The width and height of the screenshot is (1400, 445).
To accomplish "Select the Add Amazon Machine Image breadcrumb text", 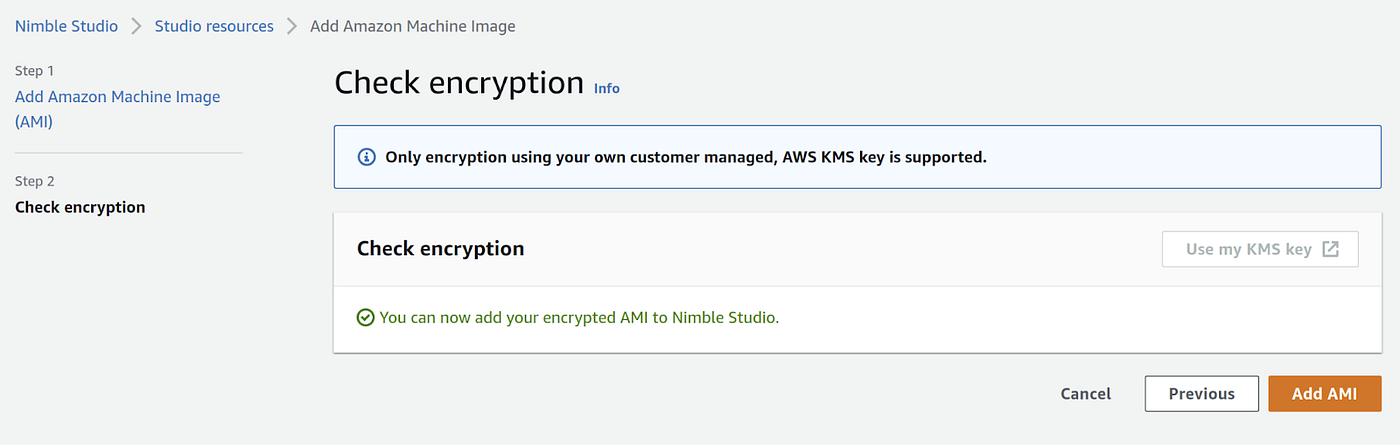I will tap(413, 26).
